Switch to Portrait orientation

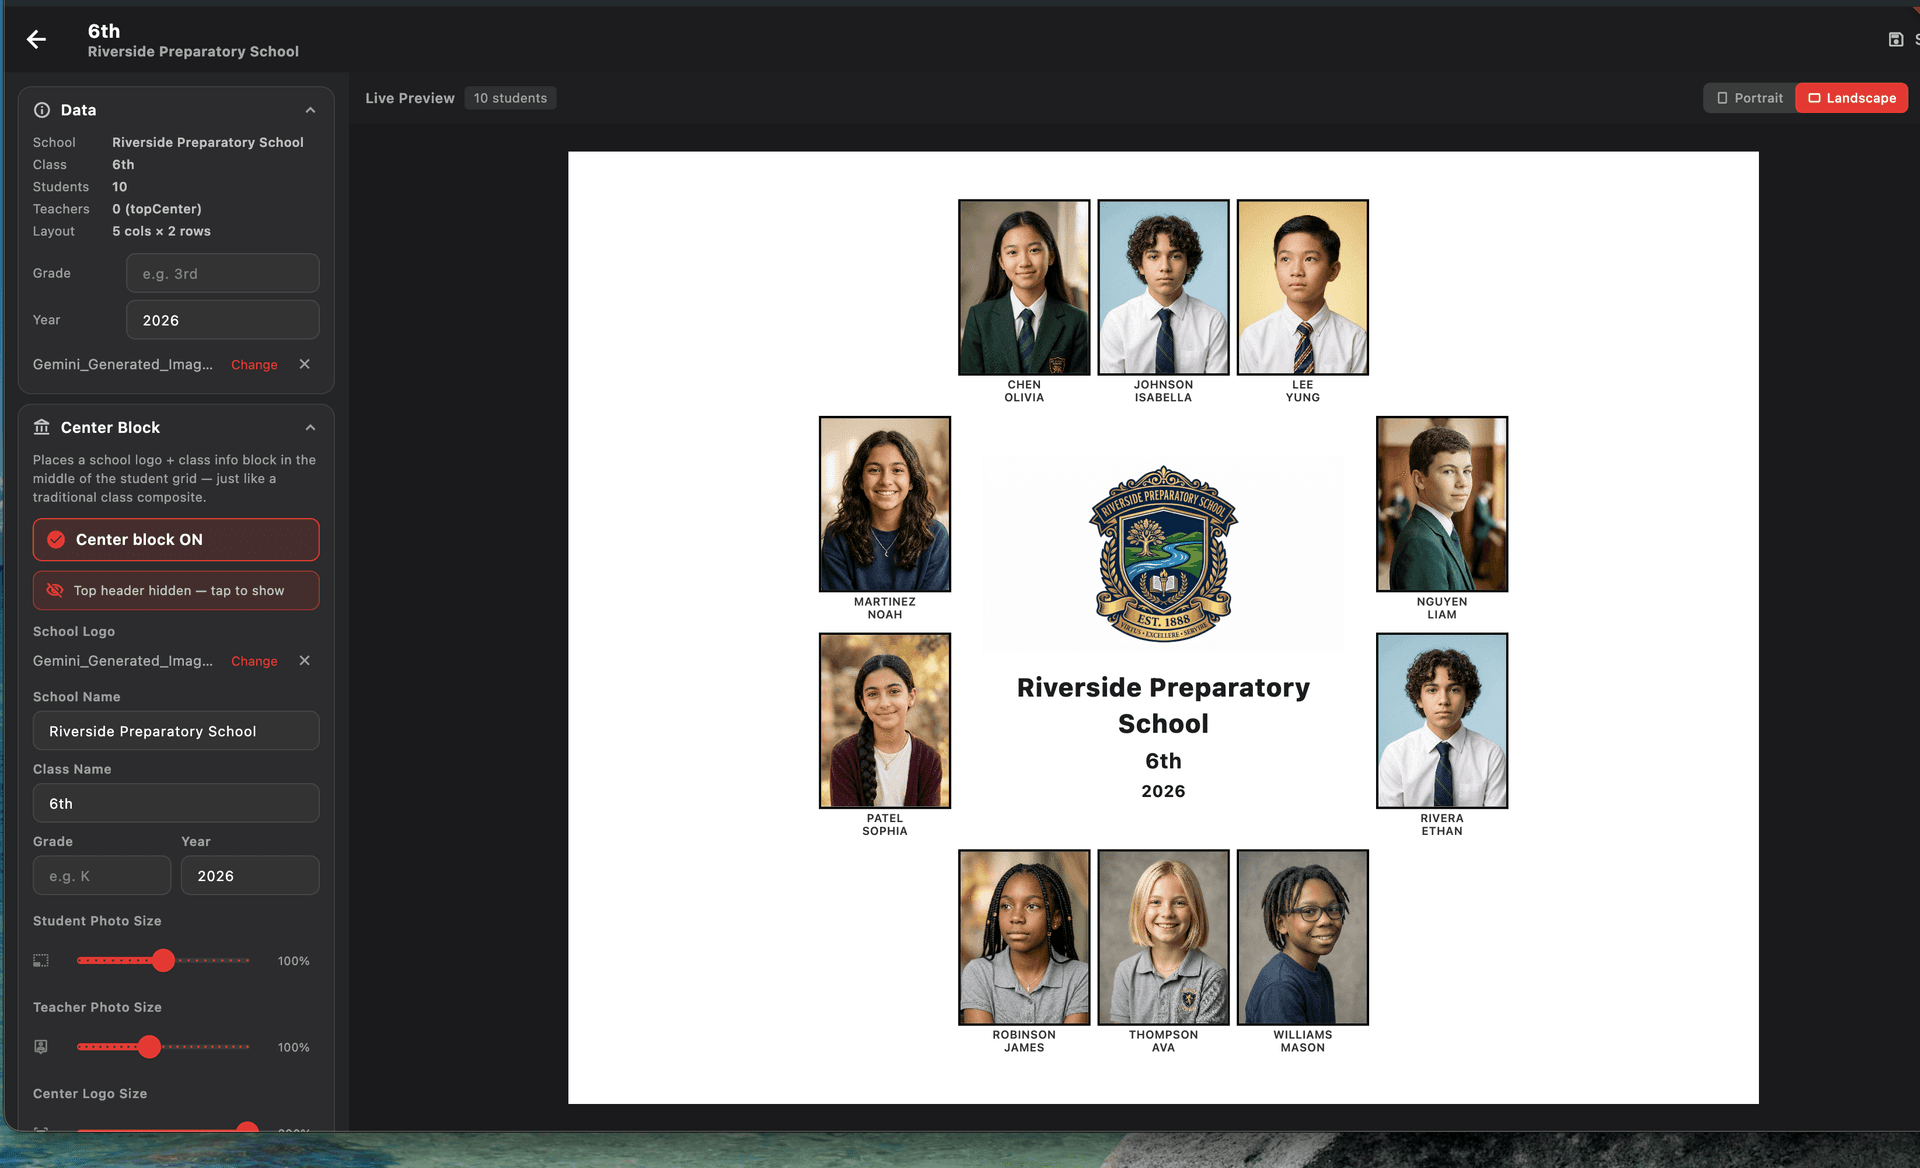(1748, 98)
